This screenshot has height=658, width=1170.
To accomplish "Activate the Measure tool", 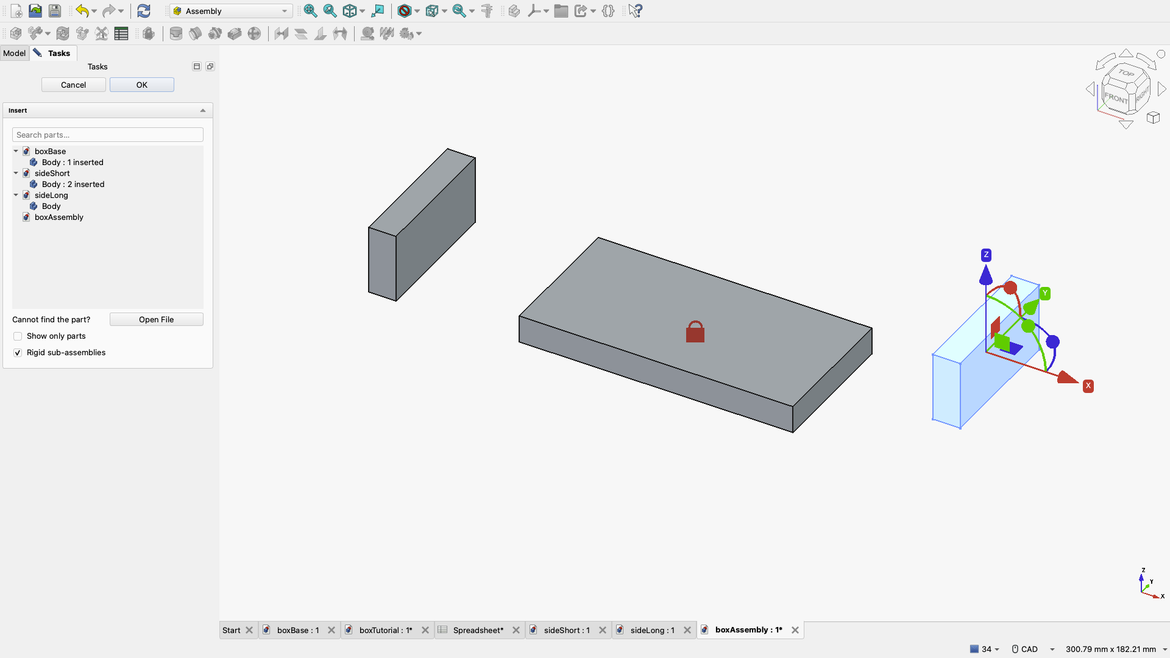I will pyautogui.click(x=487, y=11).
